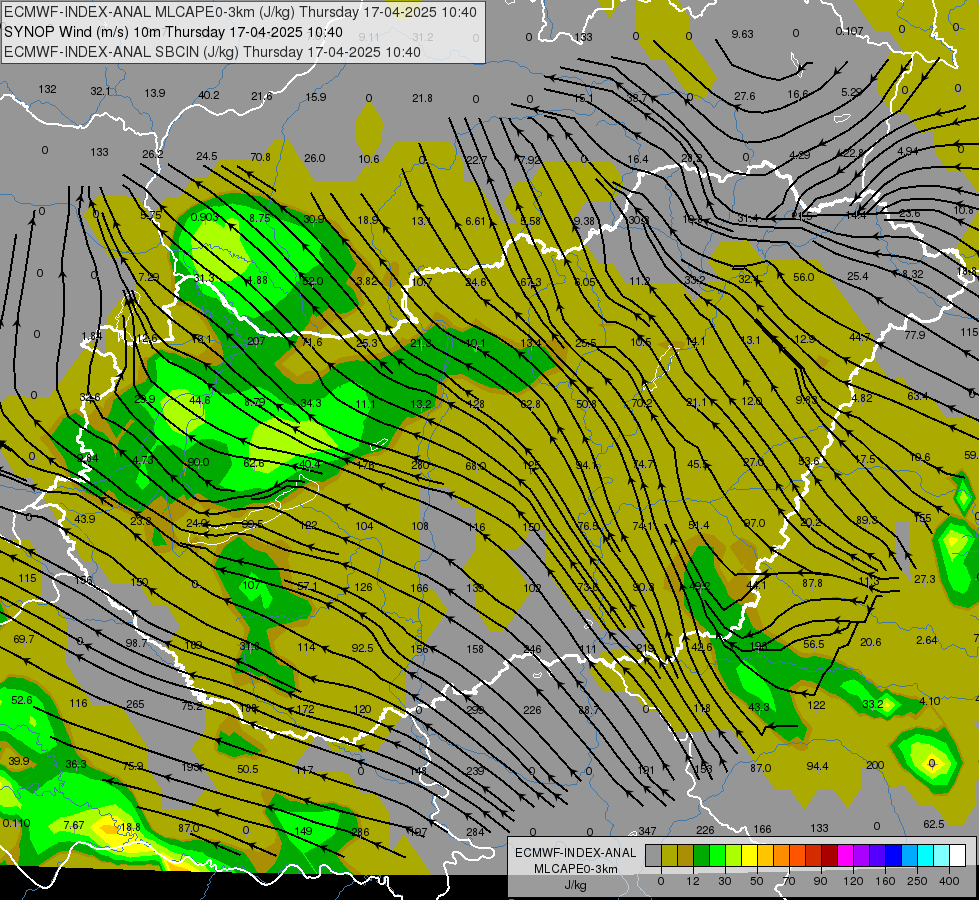The height and width of the screenshot is (900, 979).
Task: Click the map value 62.5
Action: click(x=933, y=824)
